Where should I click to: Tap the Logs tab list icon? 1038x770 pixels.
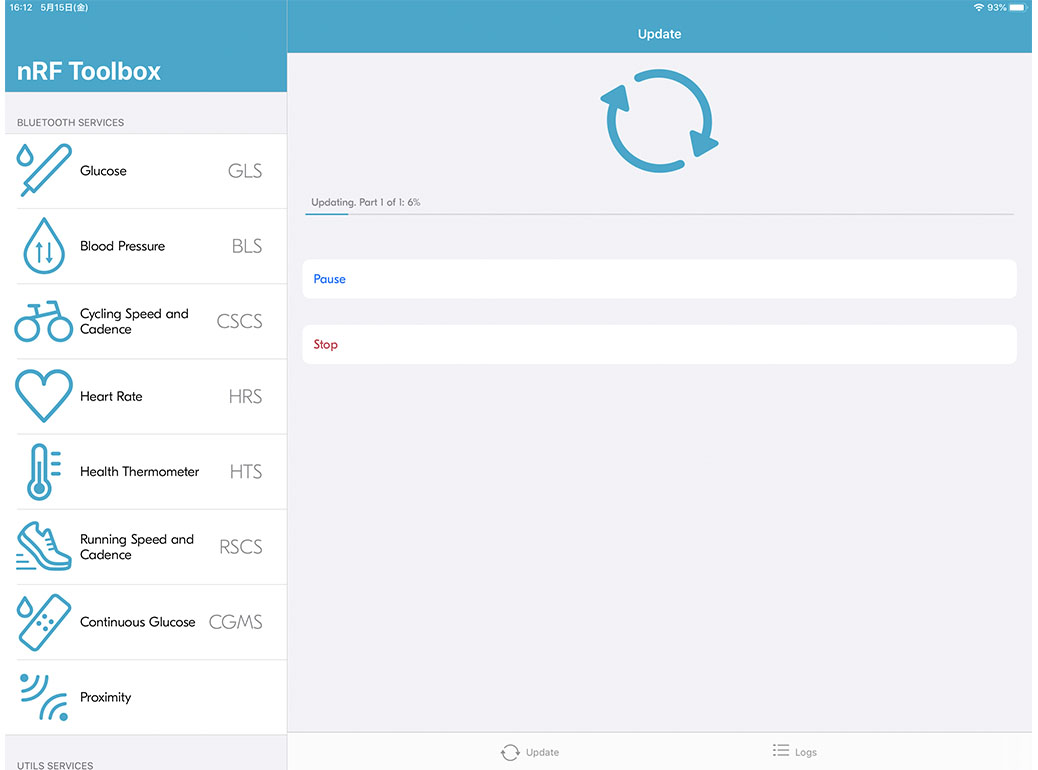point(780,751)
